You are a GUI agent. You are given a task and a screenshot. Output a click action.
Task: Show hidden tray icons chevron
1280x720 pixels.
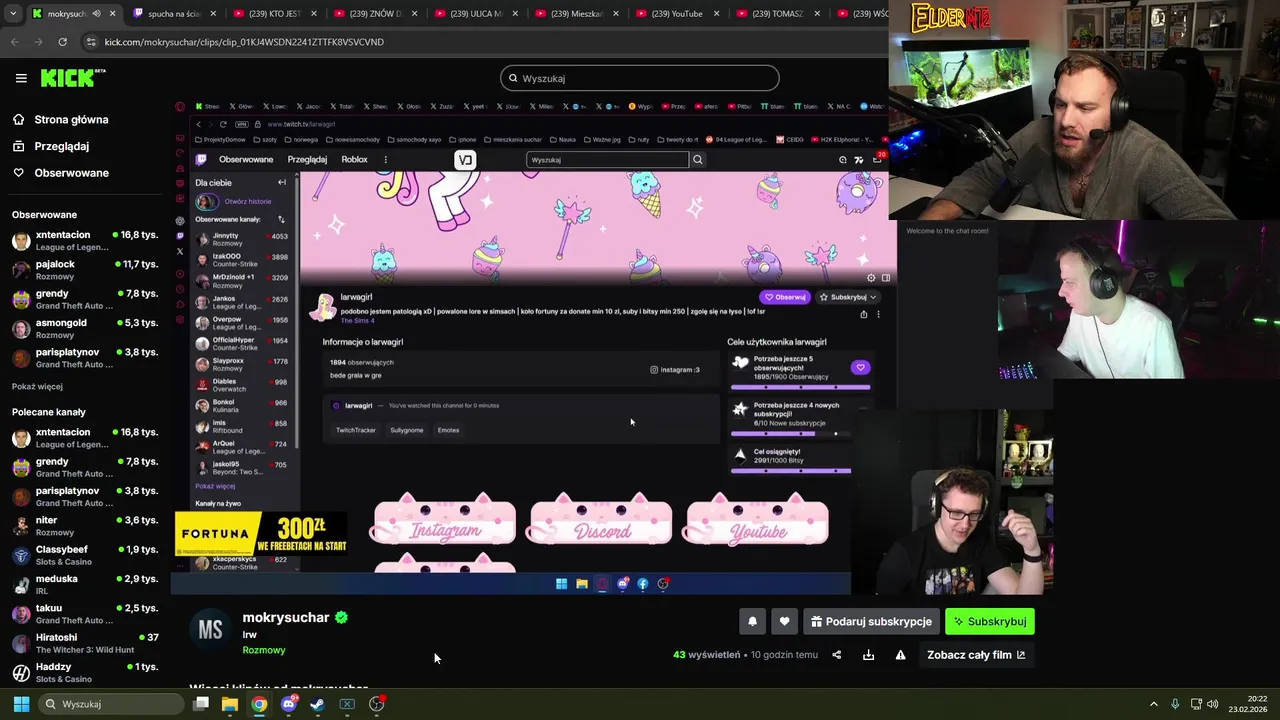coord(1153,704)
